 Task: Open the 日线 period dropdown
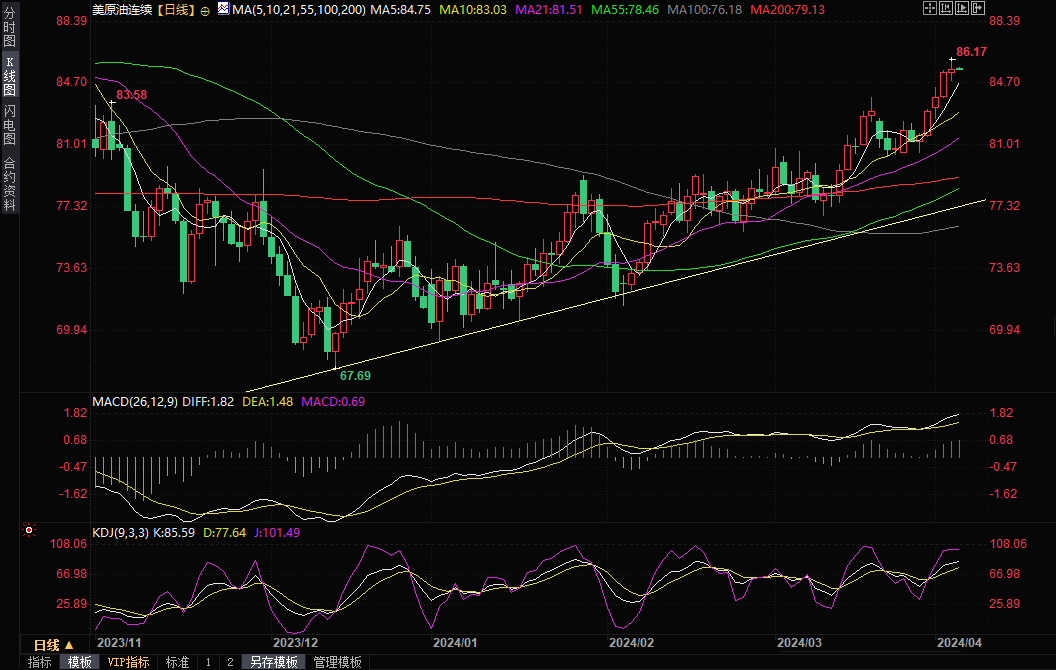pos(54,644)
